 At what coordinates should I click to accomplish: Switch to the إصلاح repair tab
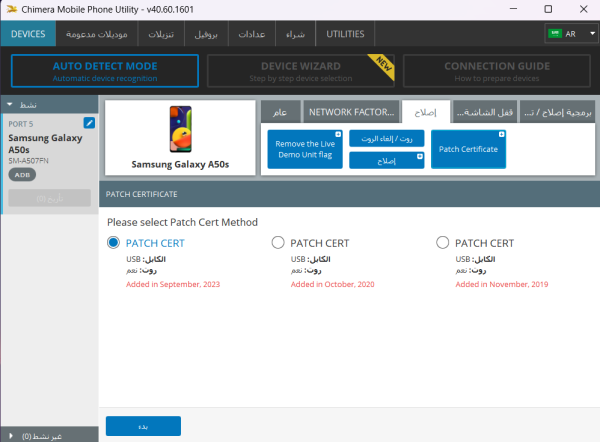click(426, 112)
